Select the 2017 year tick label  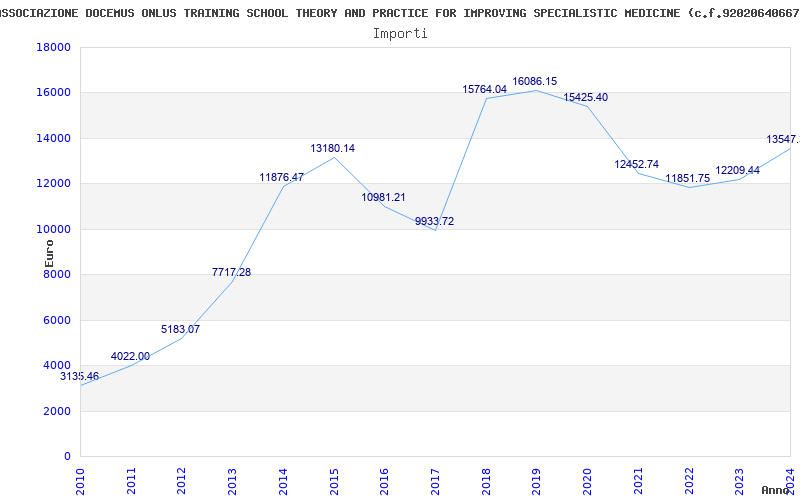[435, 481]
